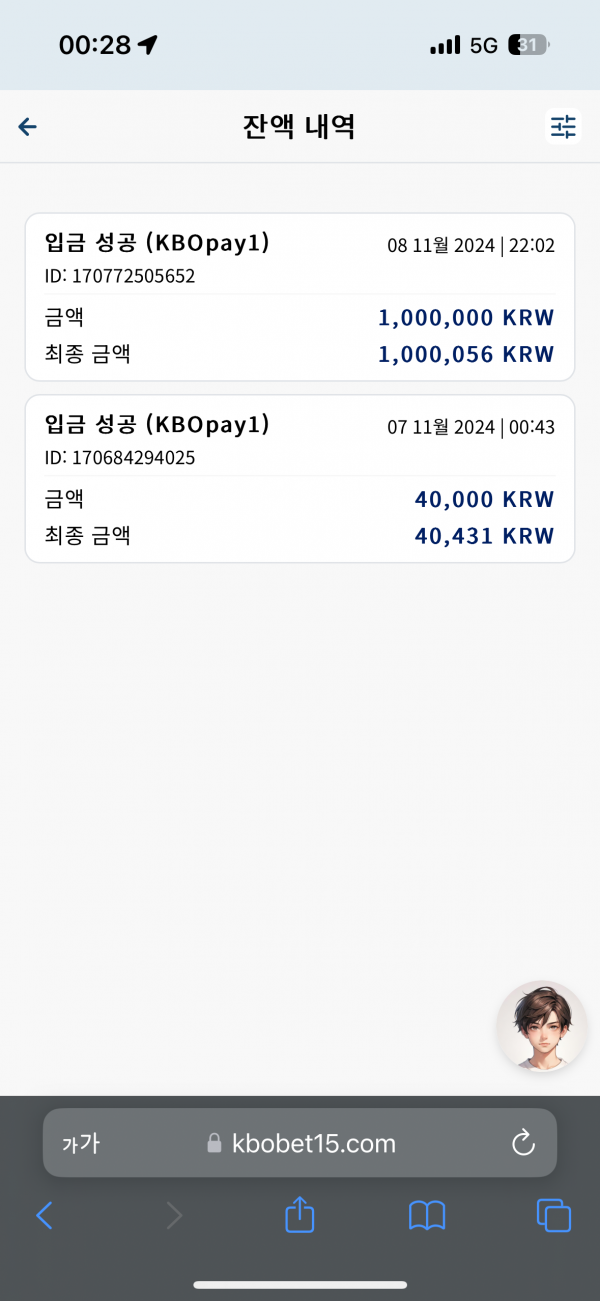The height and width of the screenshot is (1301, 600).
Task: Tap the 잔액 내역 page title
Action: [299, 127]
